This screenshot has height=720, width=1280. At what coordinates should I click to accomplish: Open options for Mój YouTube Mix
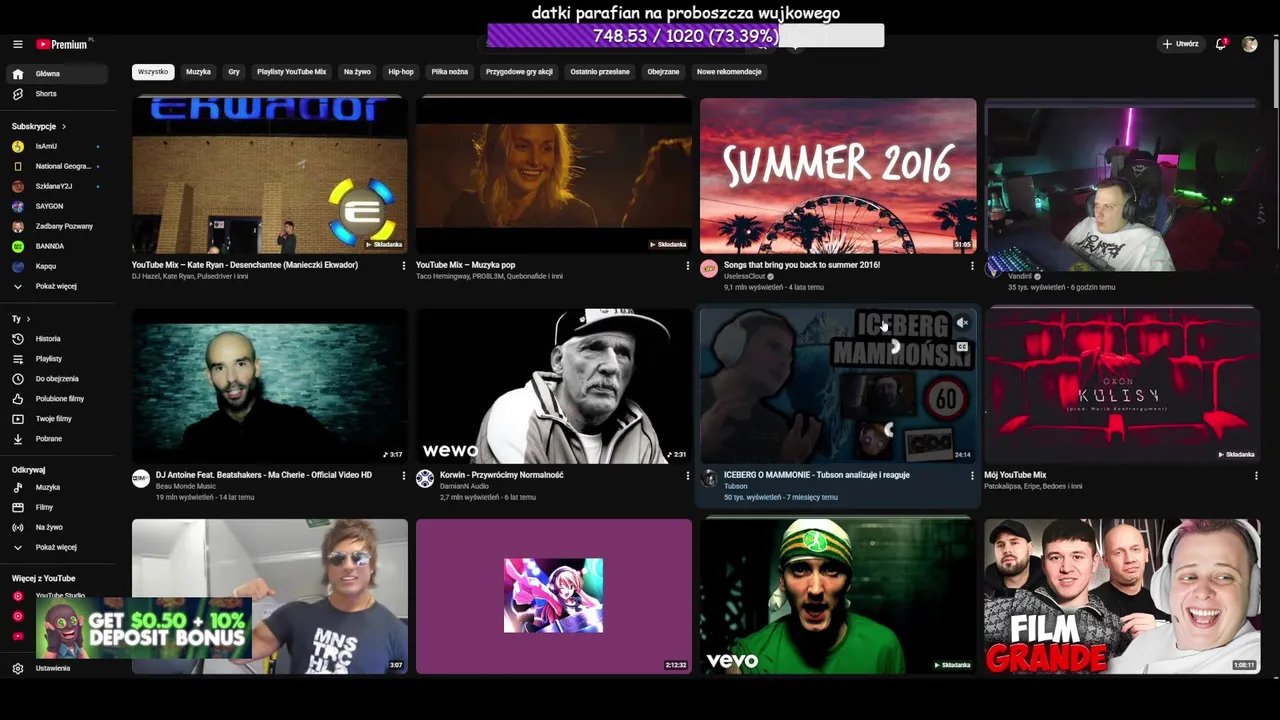pyautogui.click(x=1256, y=476)
